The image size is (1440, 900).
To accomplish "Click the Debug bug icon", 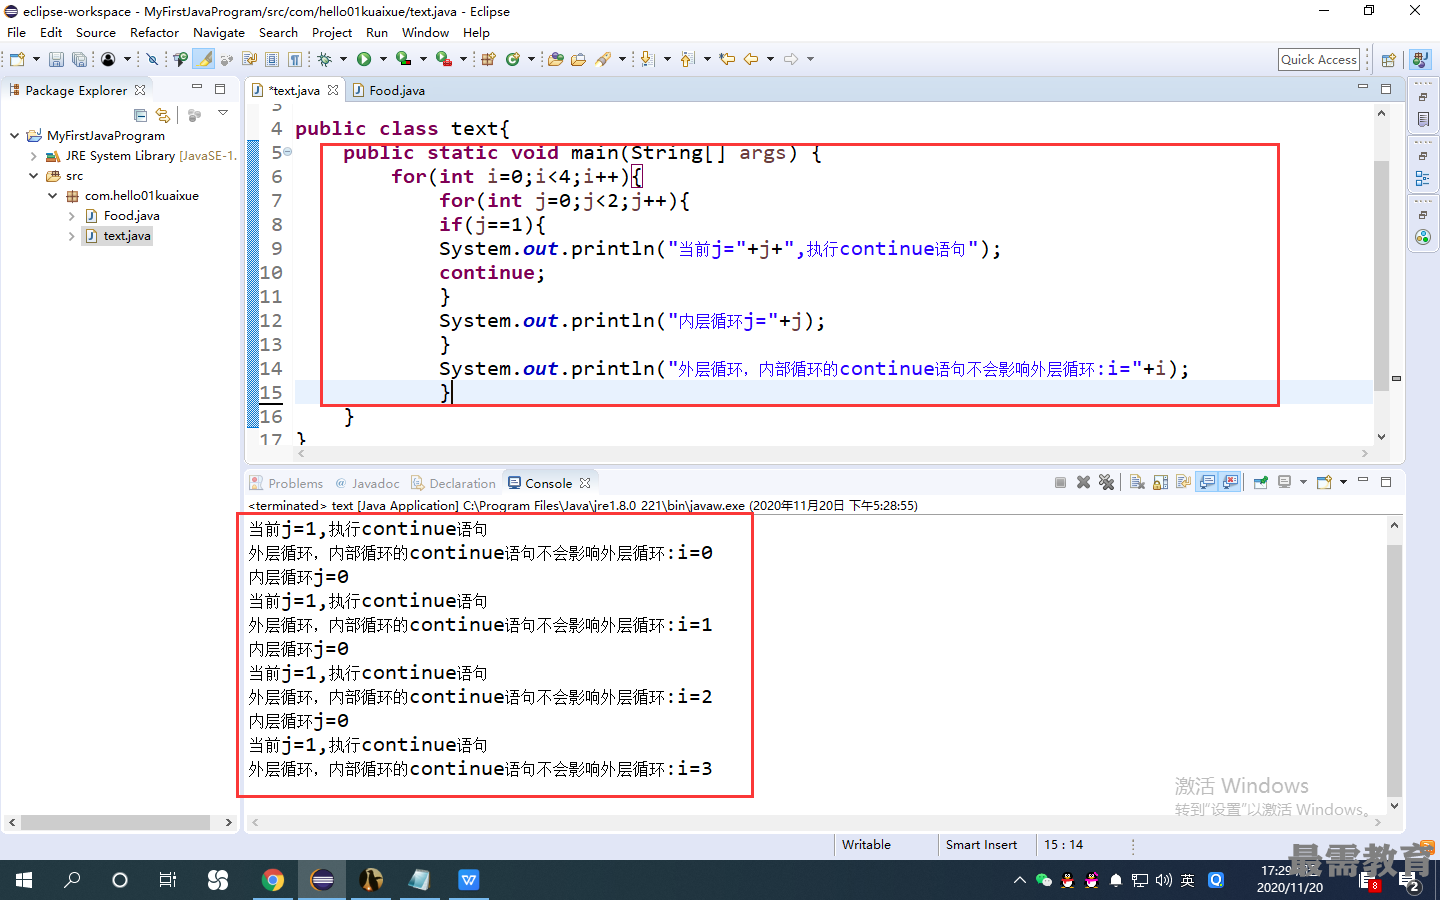I will 324,59.
